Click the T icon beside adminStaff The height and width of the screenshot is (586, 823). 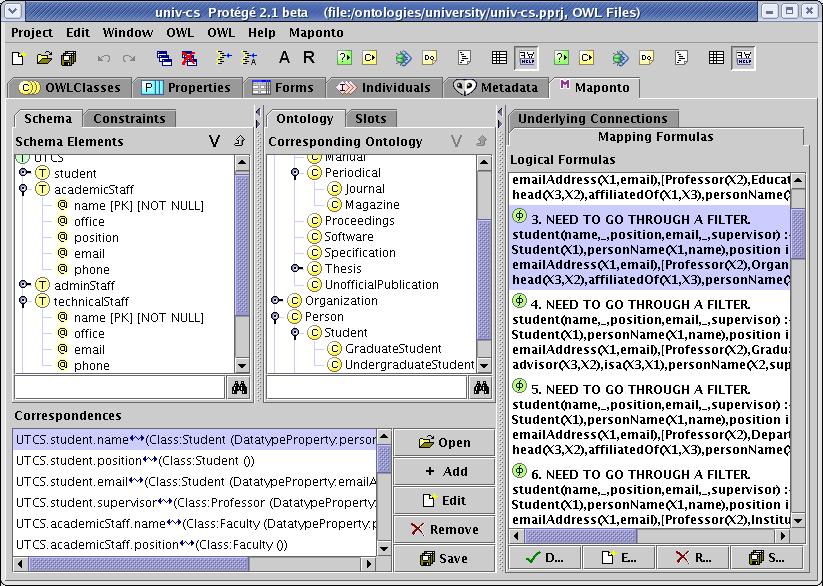click(42, 285)
